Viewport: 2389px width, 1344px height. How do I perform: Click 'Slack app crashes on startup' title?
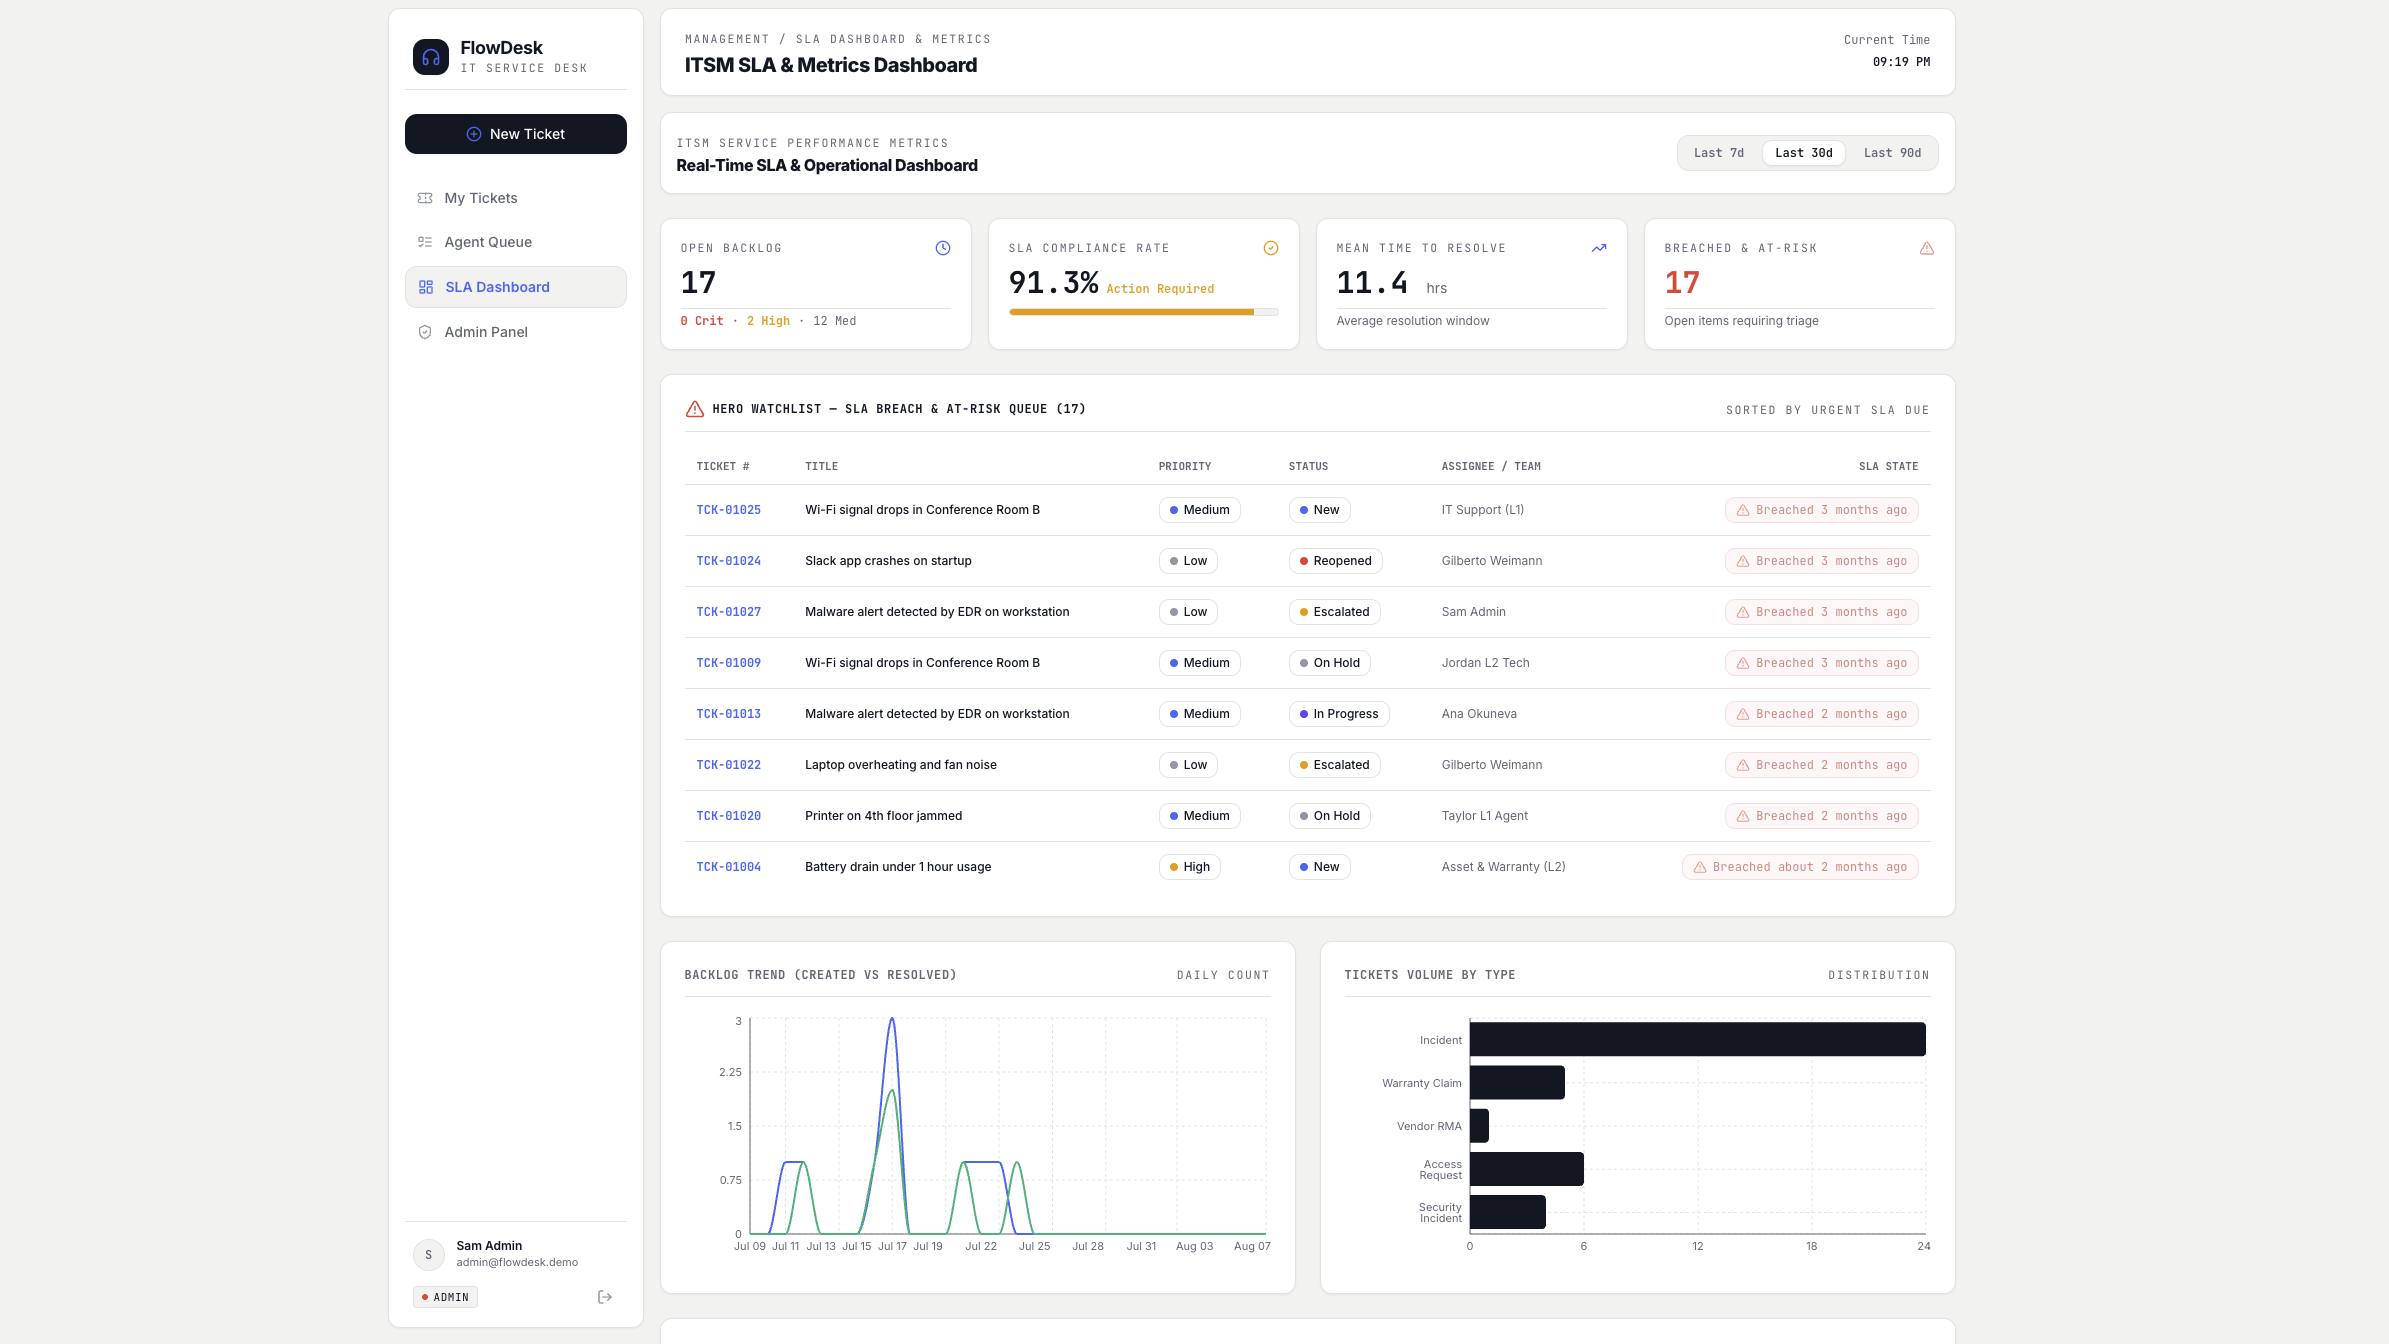point(888,561)
